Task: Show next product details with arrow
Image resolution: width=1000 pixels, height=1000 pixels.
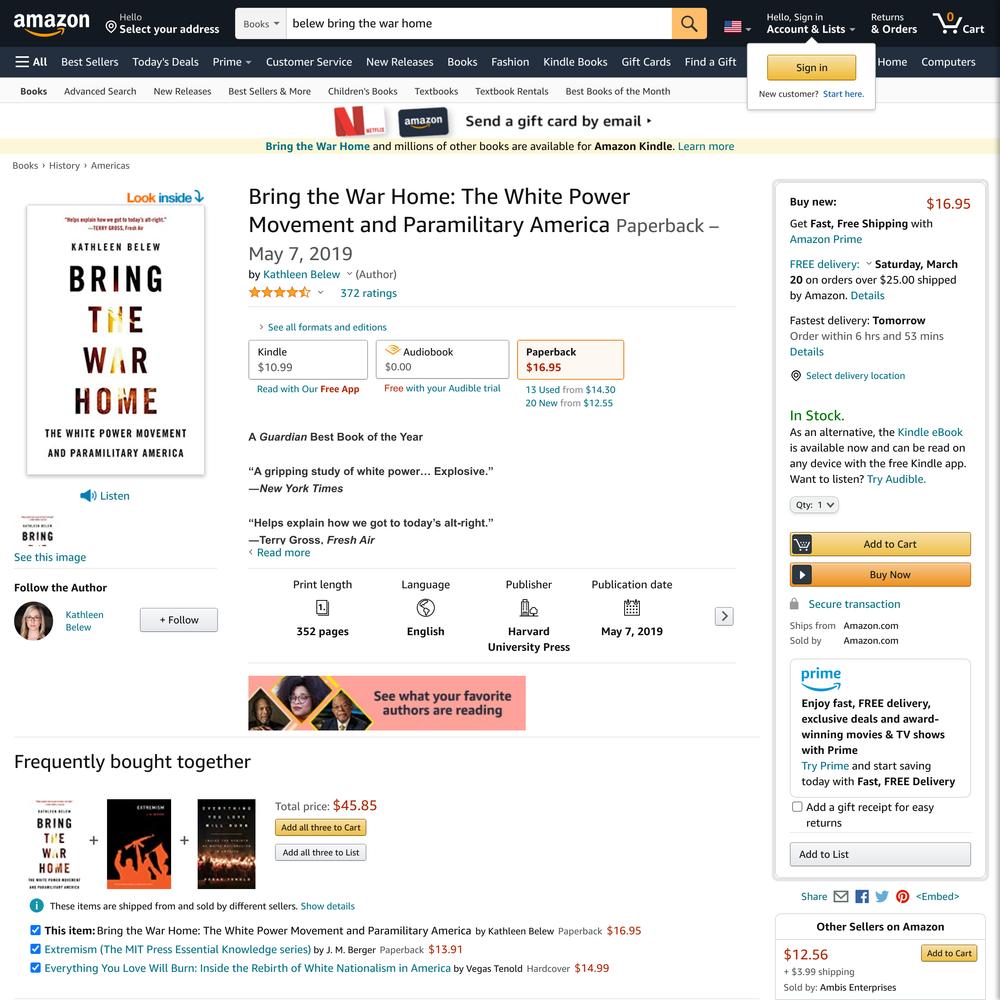Action: [x=724, y=616]
